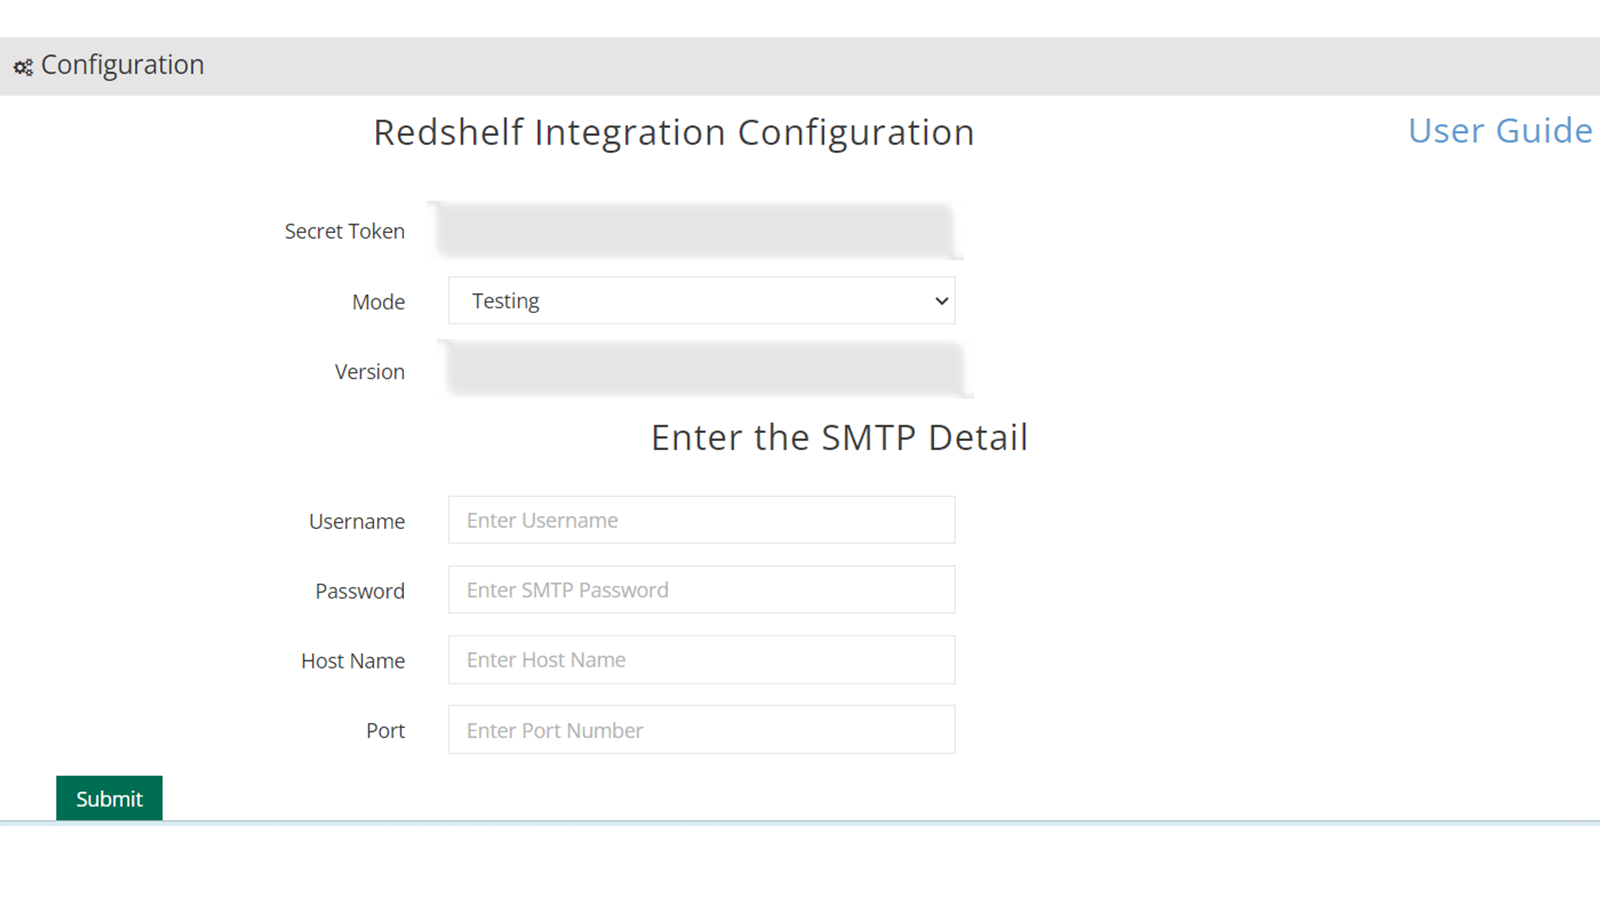Open the User Guide link
Viewport: 1600px width, 900px height.
click(x=1500, y=131)
